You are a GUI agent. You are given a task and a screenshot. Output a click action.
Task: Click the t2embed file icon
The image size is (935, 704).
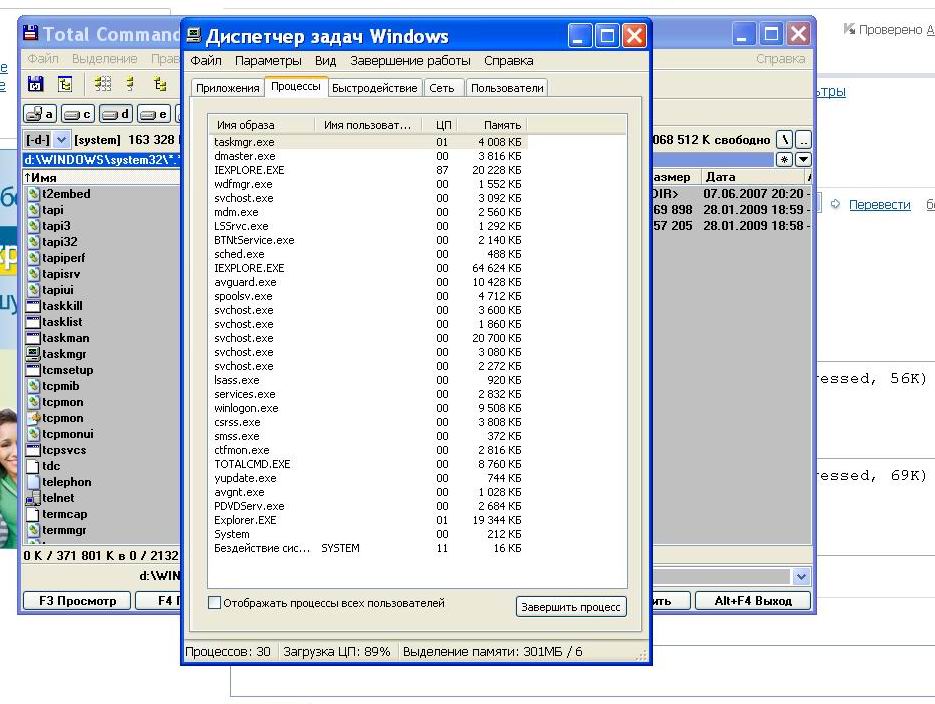click(33, 194)
